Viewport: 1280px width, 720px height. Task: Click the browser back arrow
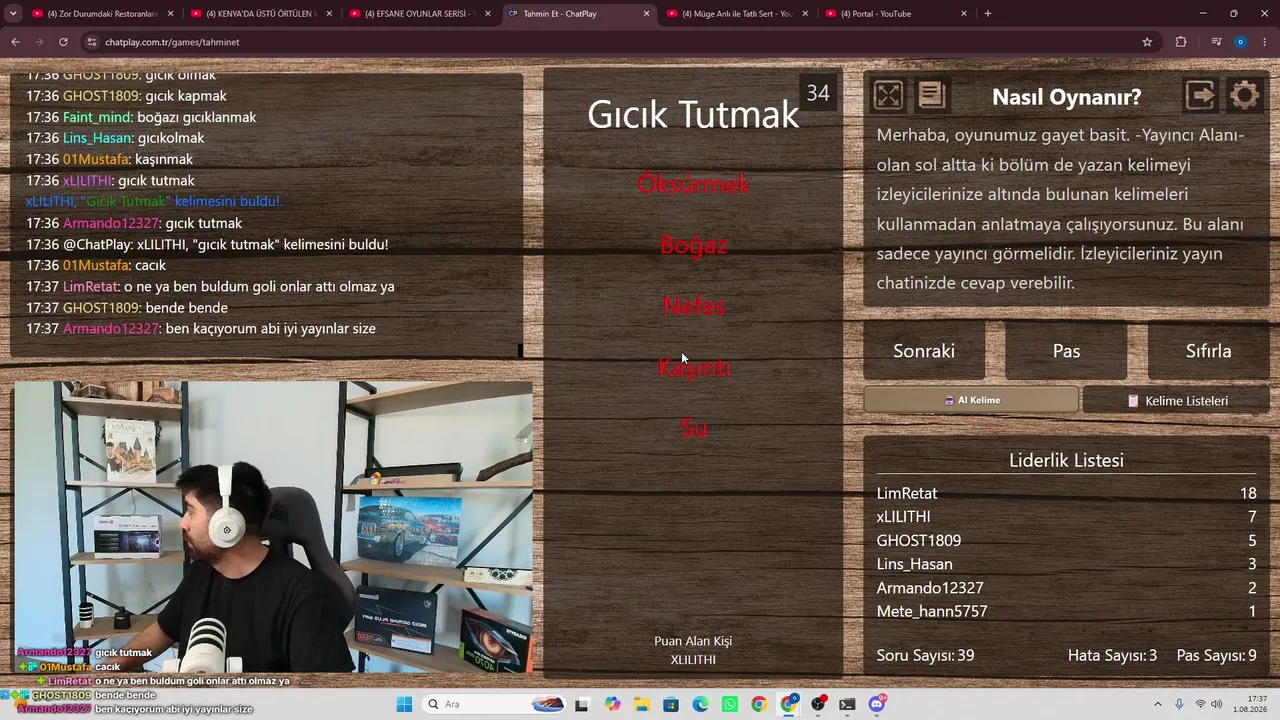[x=15, y=42]
